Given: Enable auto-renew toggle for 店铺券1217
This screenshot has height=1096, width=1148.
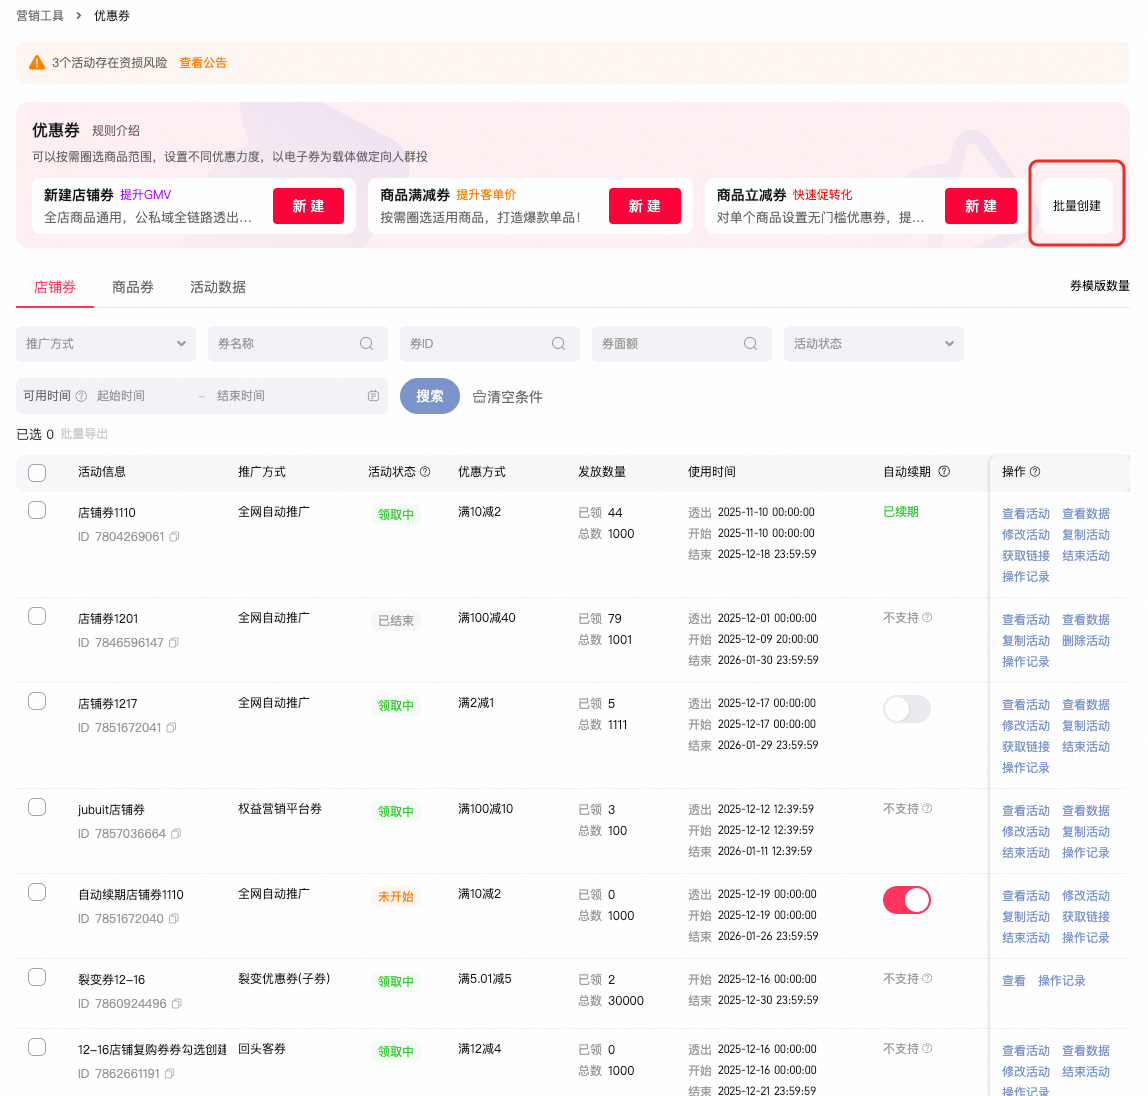Looking at the screenshot, I should [x=906, y=709].
